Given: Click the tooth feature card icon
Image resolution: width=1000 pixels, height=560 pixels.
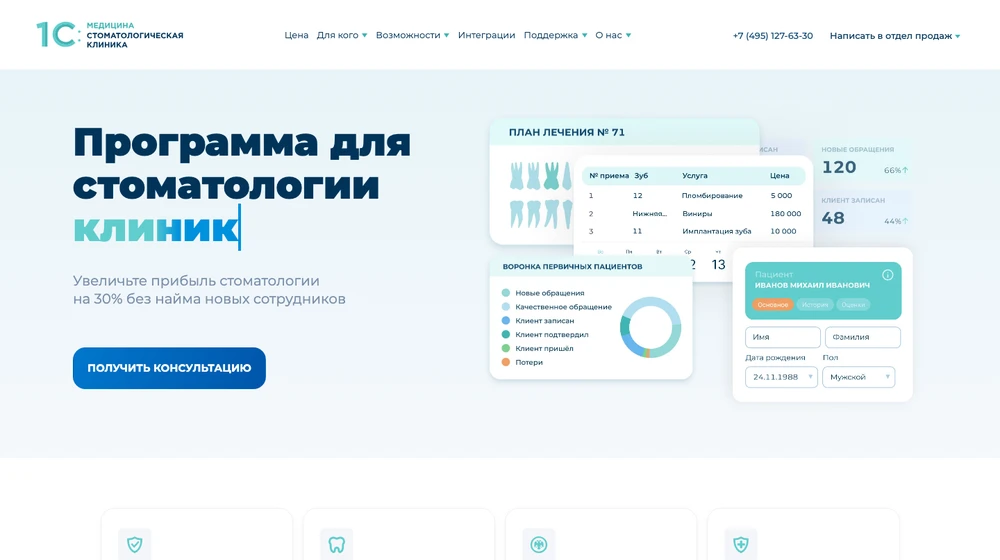Looking at the screenshot, I should click(337, 544).
